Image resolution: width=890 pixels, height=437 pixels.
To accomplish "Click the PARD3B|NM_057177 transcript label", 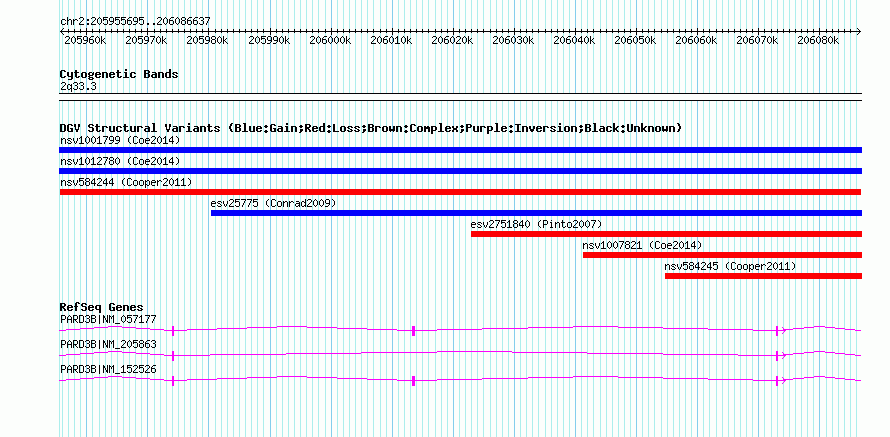I will coord(108,319).
